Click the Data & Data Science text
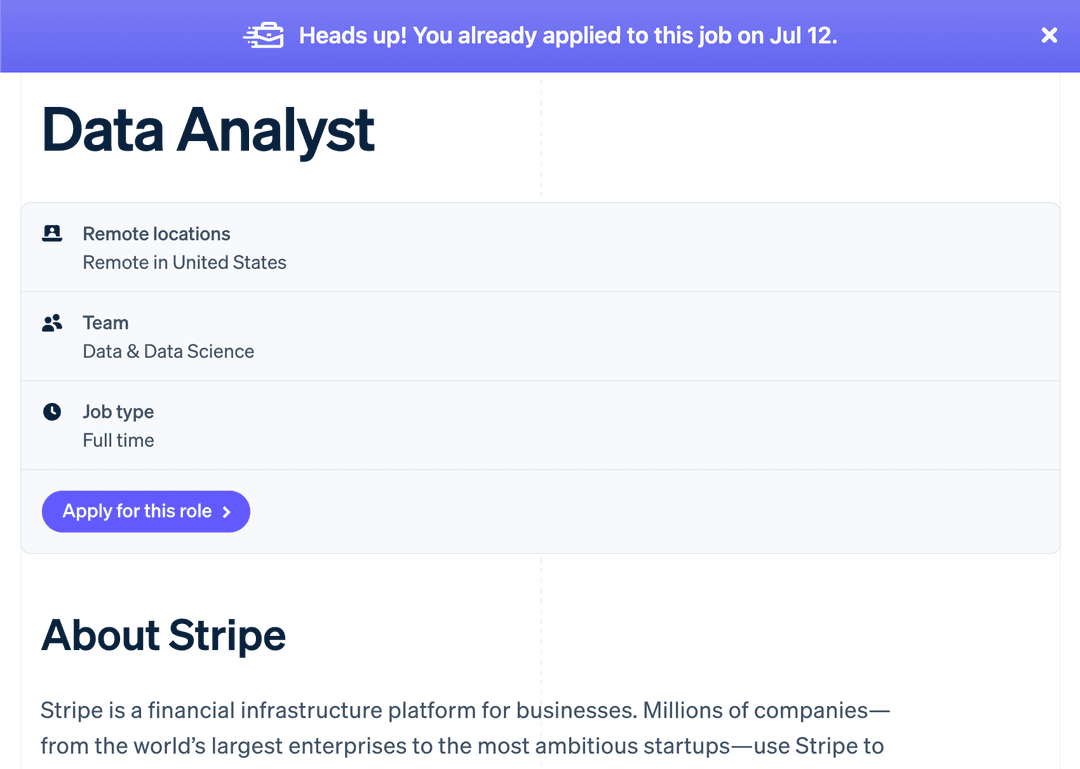 point(168,351)
